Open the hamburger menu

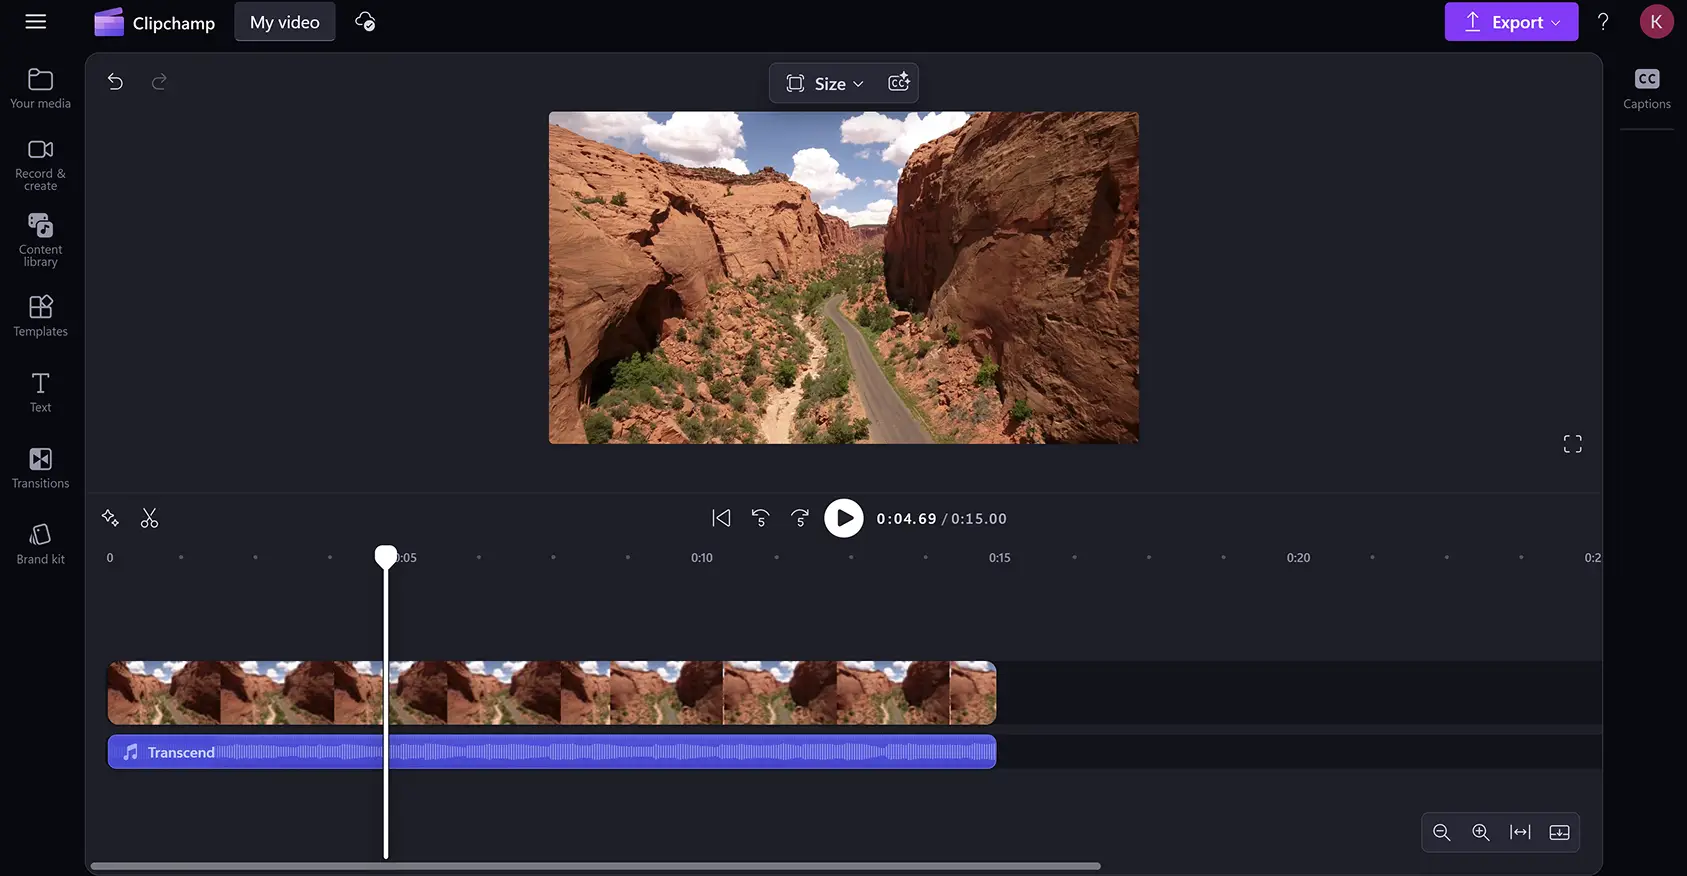pos(36,22)
